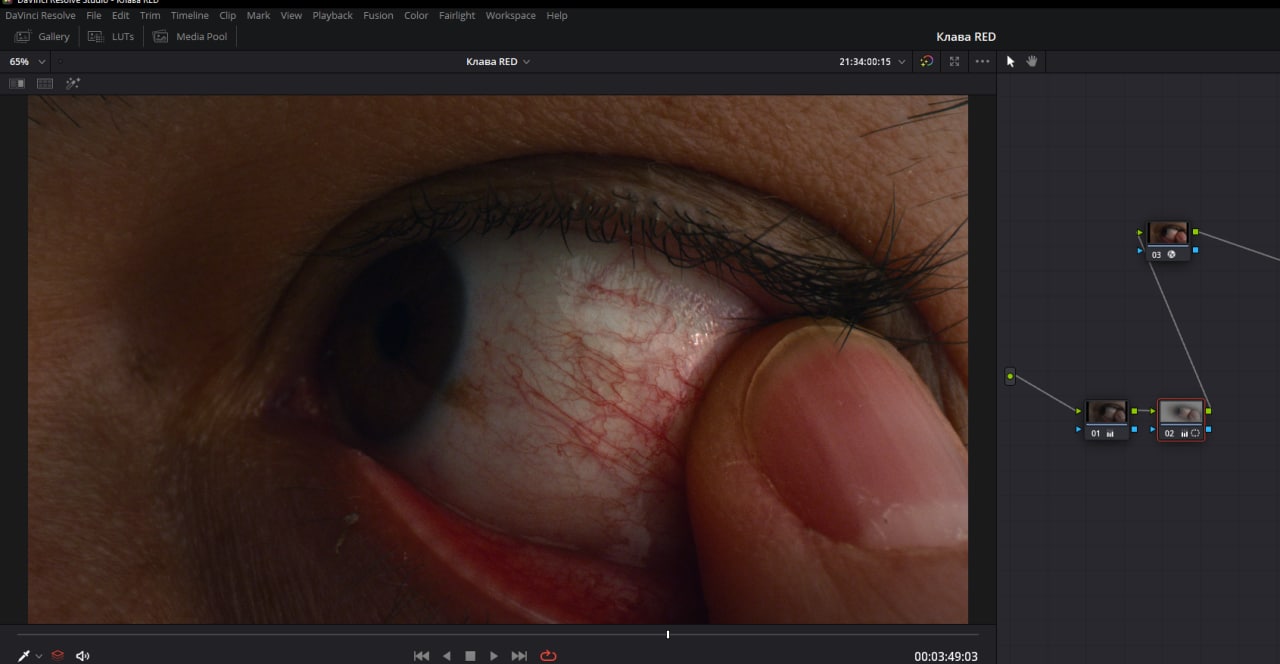
Task: Select node 02 thumbnail
Action: 1181,411
